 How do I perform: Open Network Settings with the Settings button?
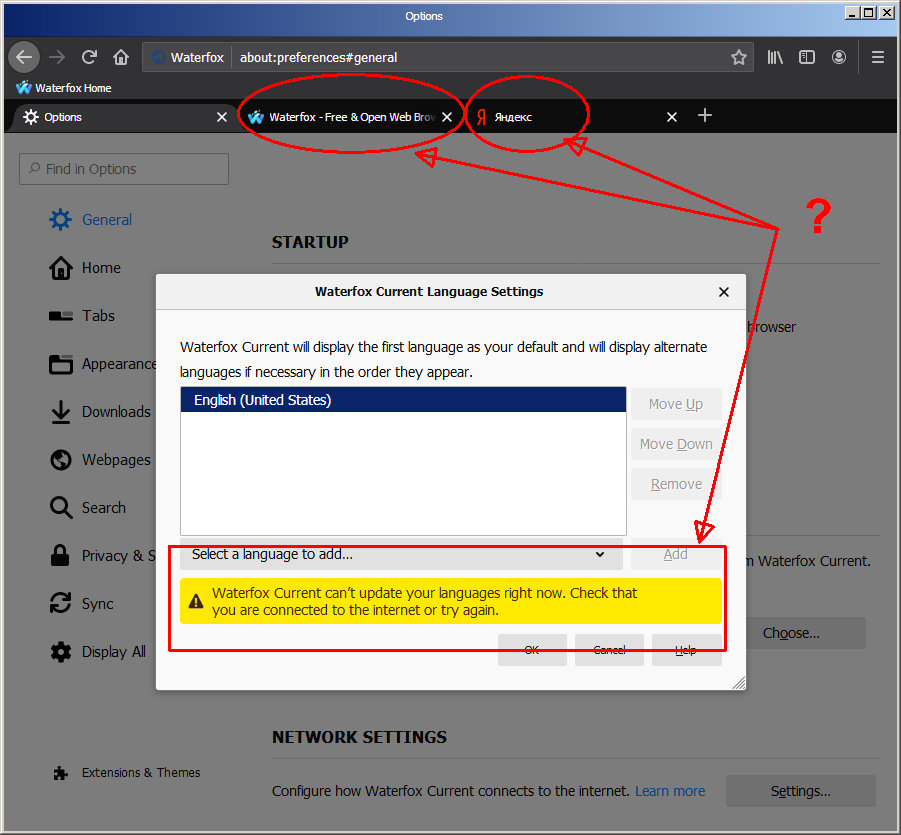point(799,790)
